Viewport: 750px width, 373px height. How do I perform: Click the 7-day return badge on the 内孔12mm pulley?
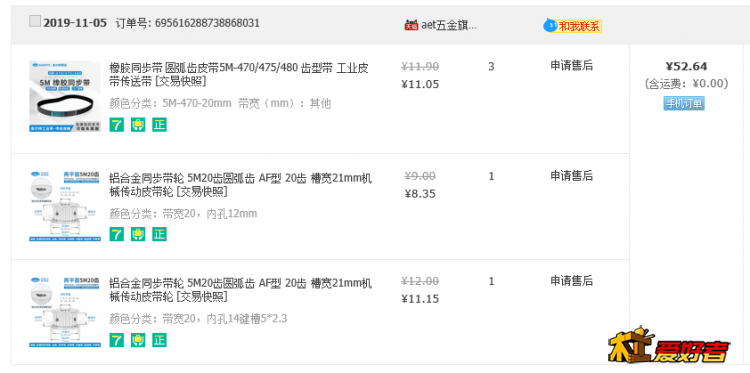(x=116, y=234)
